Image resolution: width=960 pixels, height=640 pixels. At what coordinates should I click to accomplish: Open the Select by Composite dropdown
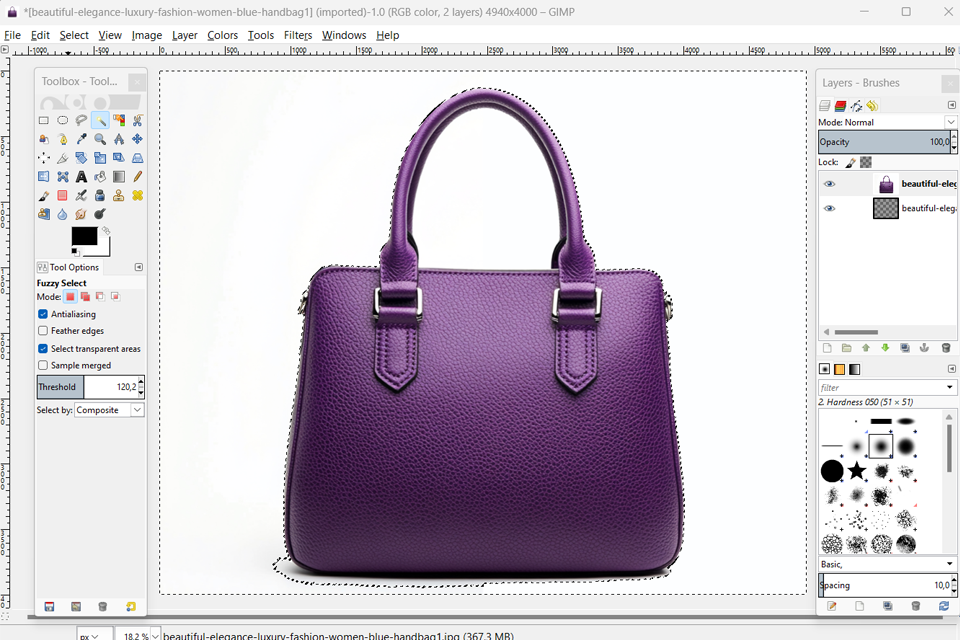tap(109, 410)
